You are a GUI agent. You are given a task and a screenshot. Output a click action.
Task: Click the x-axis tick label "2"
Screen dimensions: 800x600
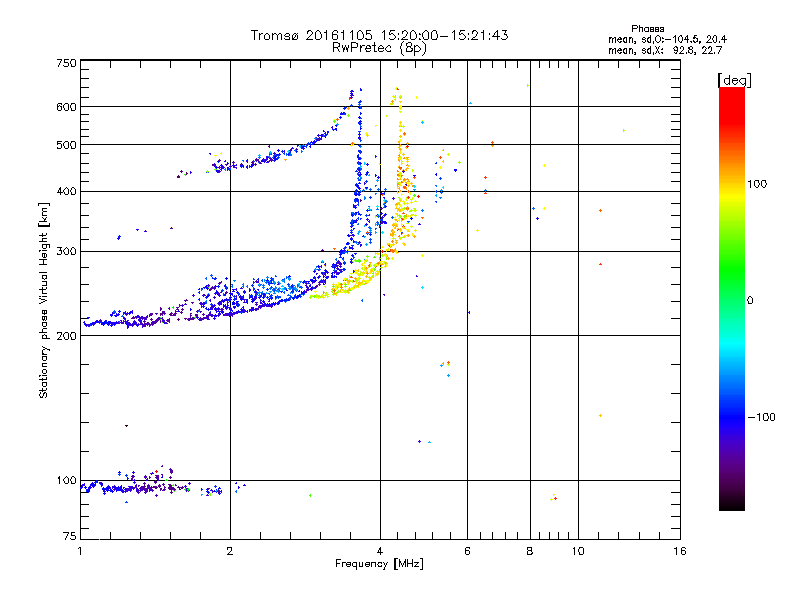[x=230, y=551]
